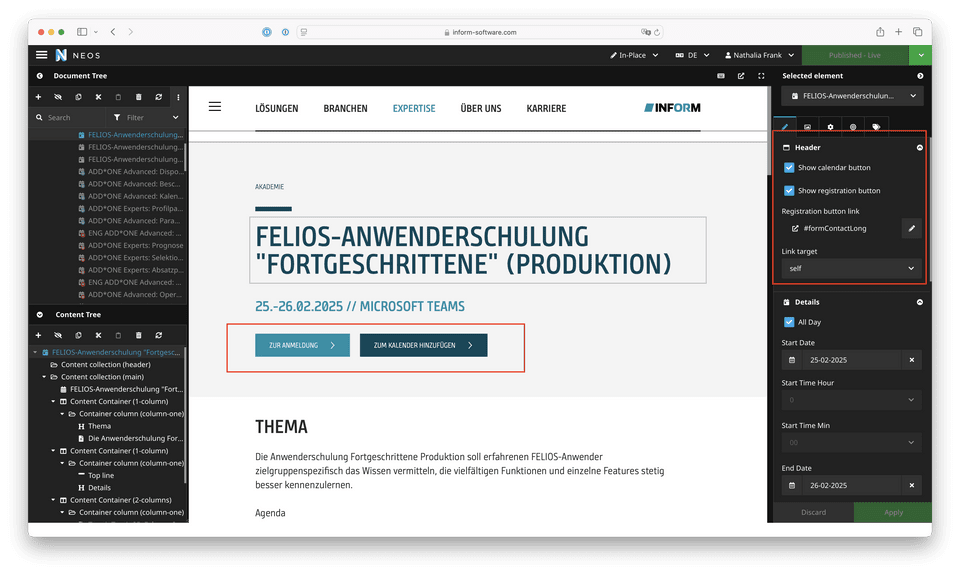Click the Apply button
960x574 pixels.
[x=893, y=512]
